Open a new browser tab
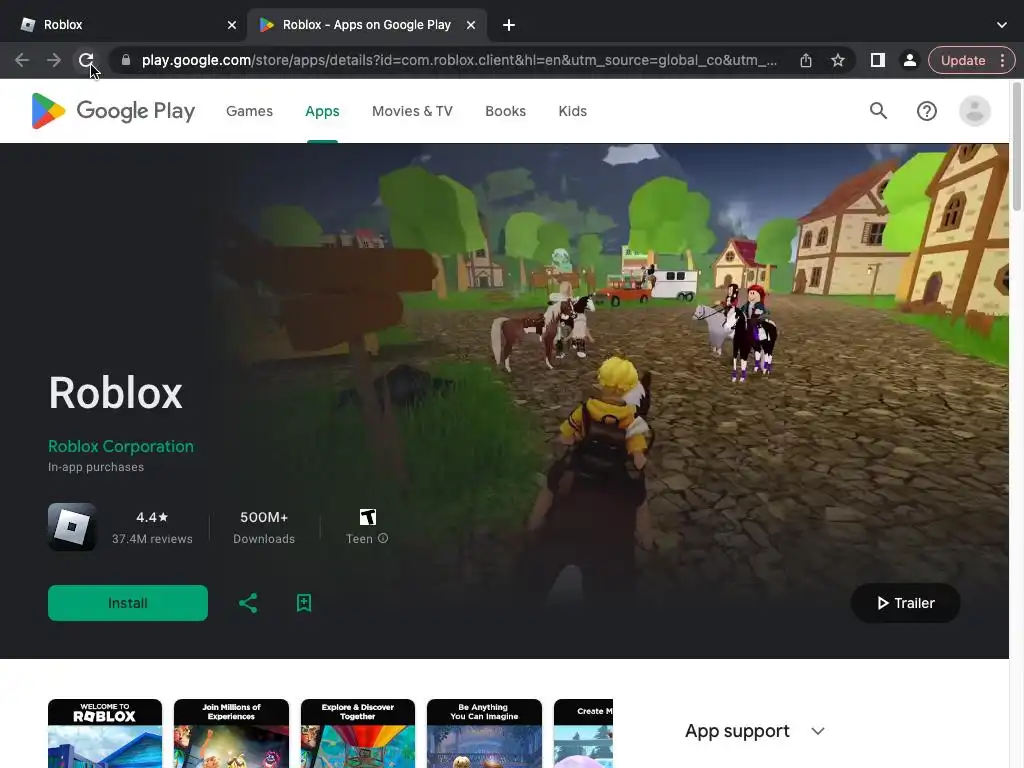 point(509,25)
